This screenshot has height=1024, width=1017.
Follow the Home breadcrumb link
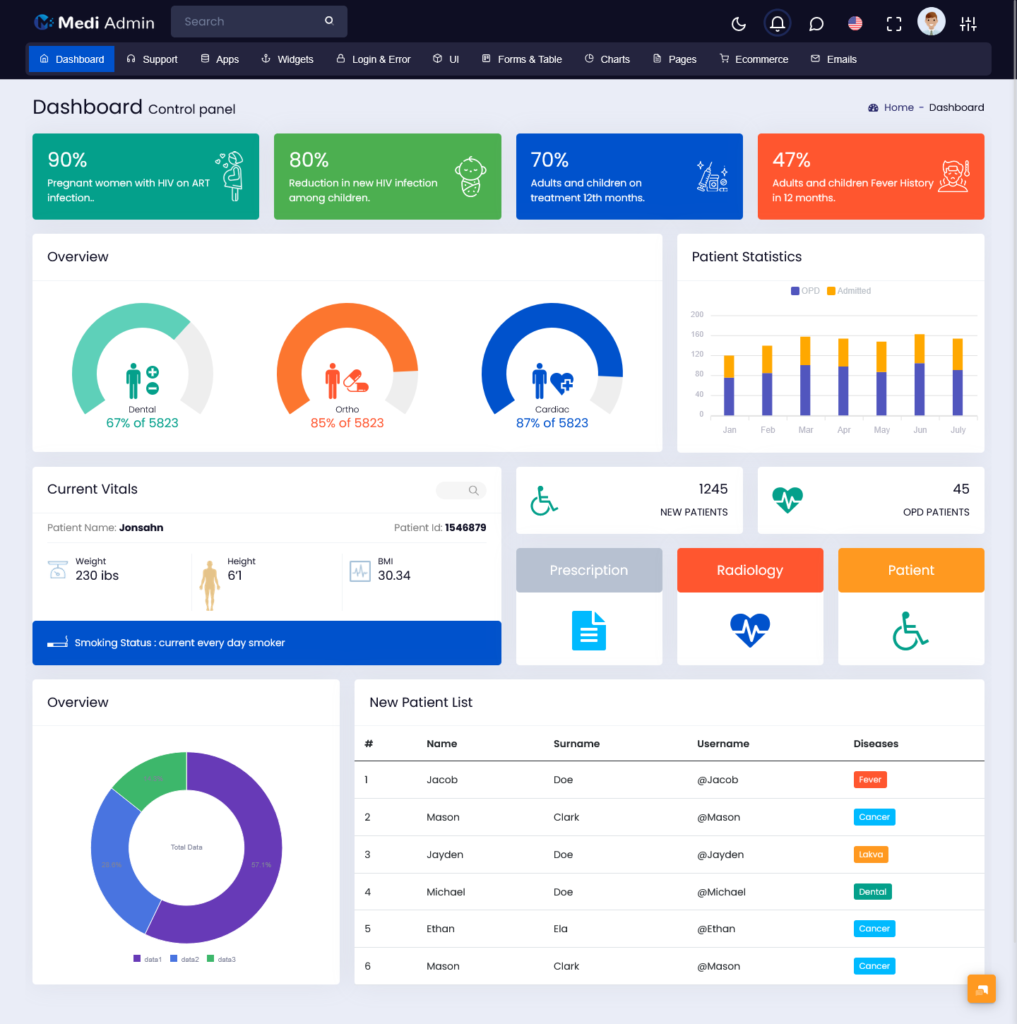click(x=898, y=107)
